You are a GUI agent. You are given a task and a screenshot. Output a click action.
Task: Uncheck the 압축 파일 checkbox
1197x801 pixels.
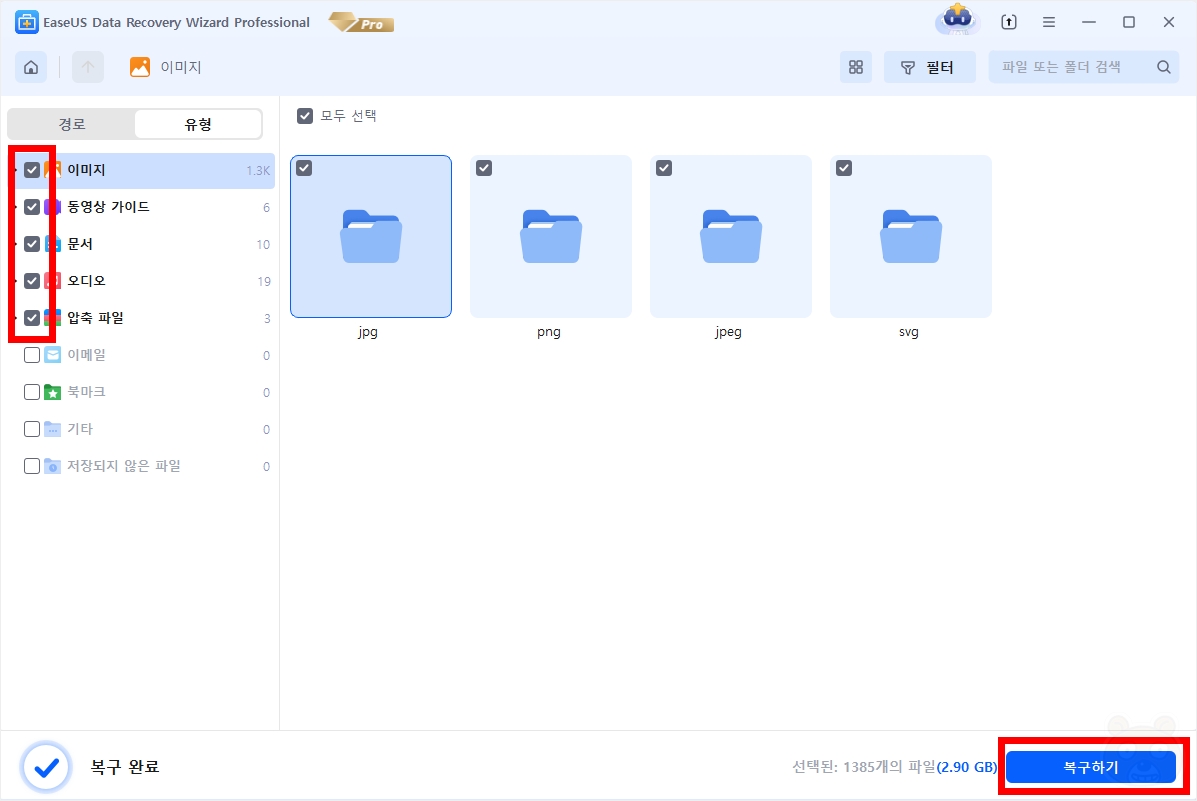pyautogui.click(x=32, y=318)
